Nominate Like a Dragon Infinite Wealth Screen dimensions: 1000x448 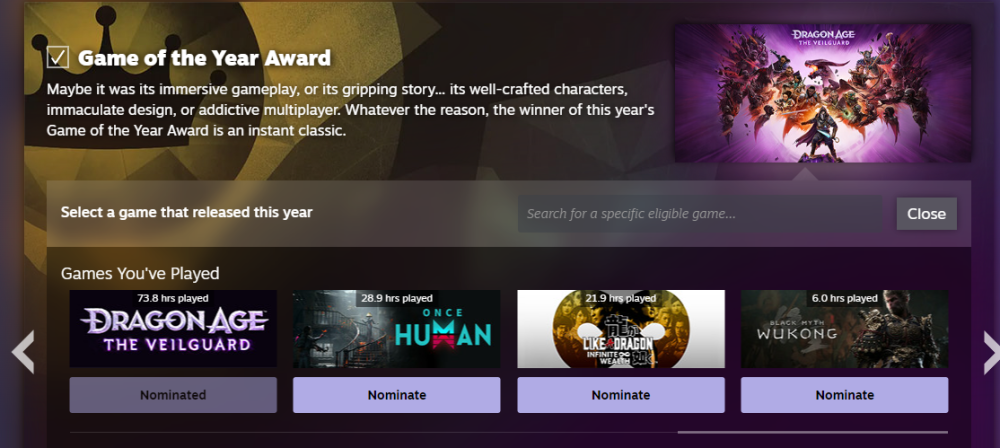[x=620, y=395]
